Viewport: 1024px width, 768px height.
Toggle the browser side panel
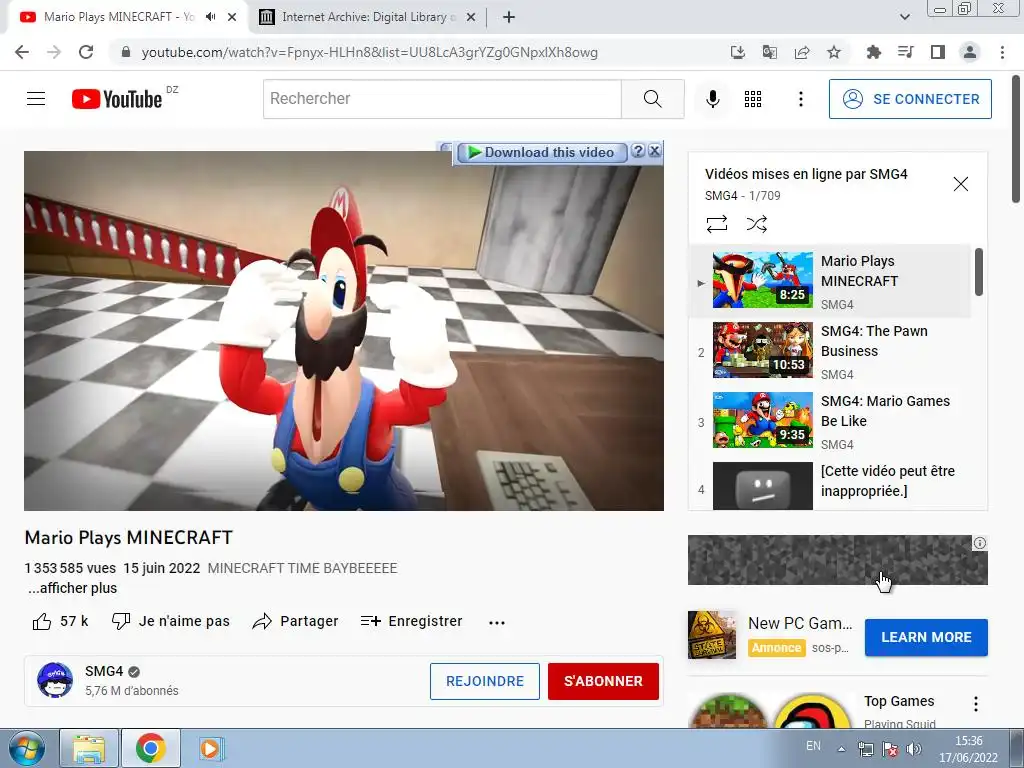(x=938, y=52)
